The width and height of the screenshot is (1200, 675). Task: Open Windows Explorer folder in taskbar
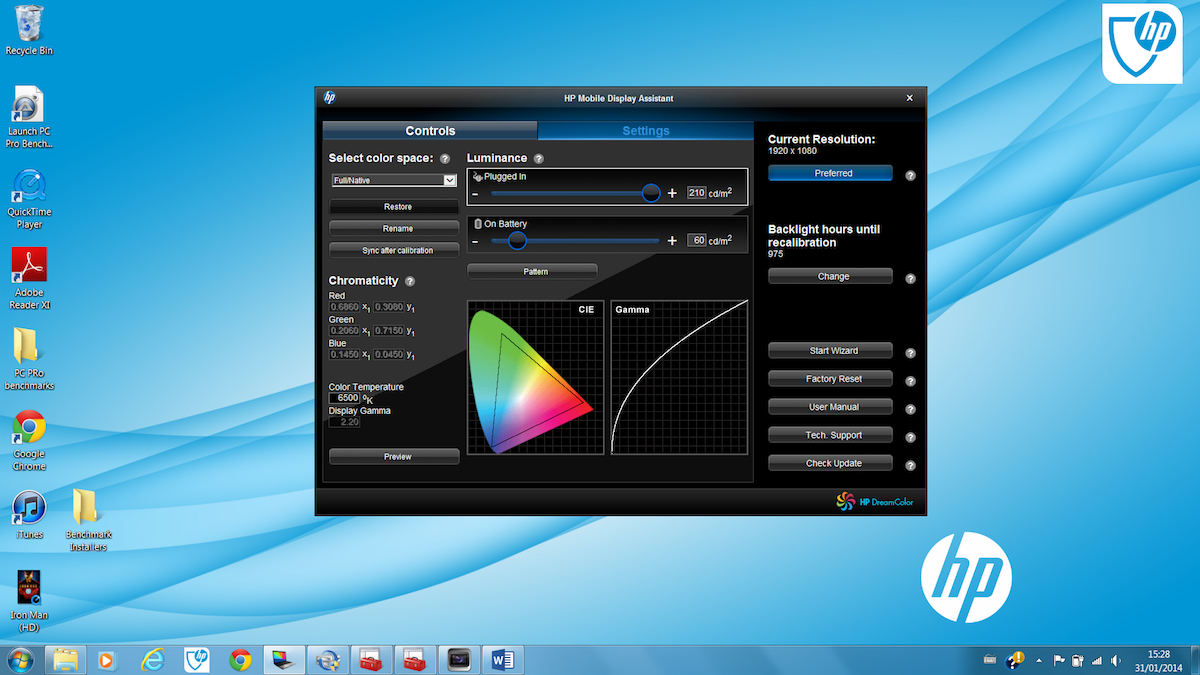pyautogui.click(x=65, y=660)
